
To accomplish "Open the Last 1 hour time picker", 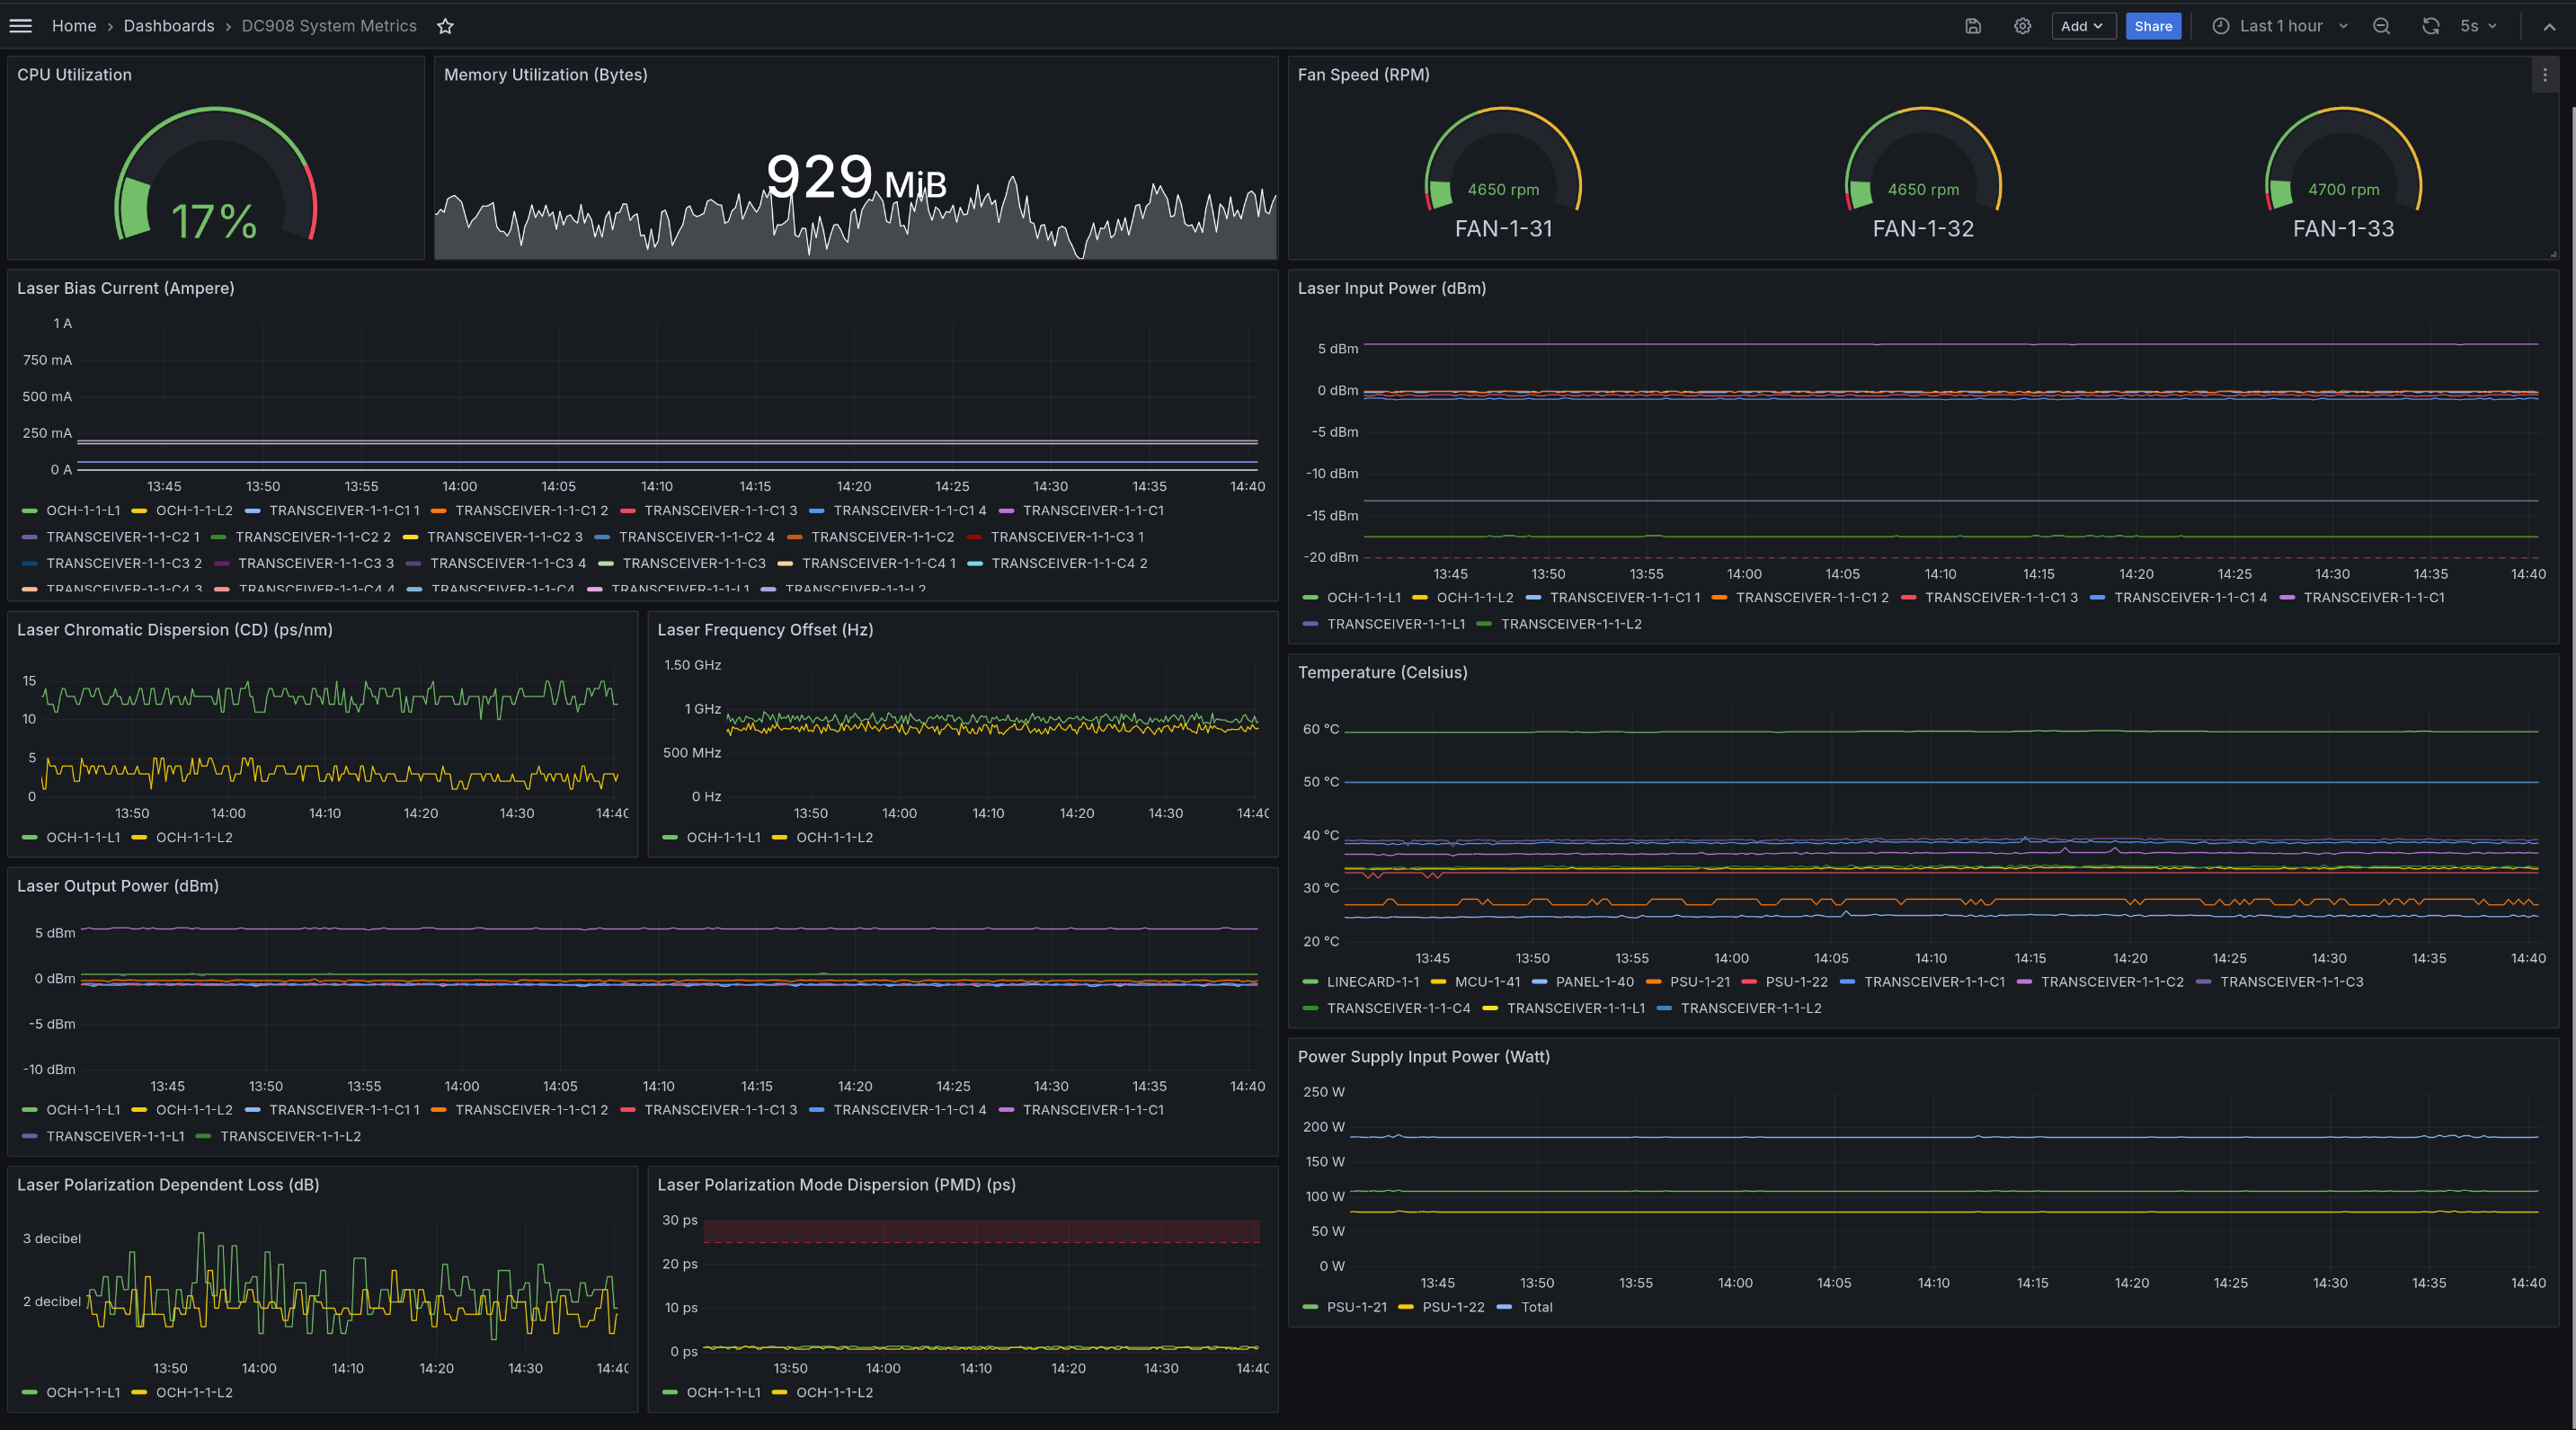I will pos(2280,26).
